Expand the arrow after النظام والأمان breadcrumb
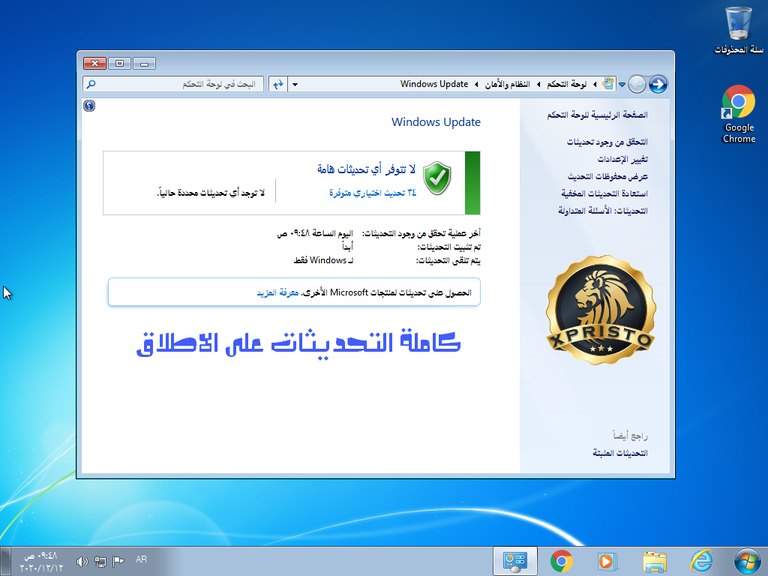 477,84
